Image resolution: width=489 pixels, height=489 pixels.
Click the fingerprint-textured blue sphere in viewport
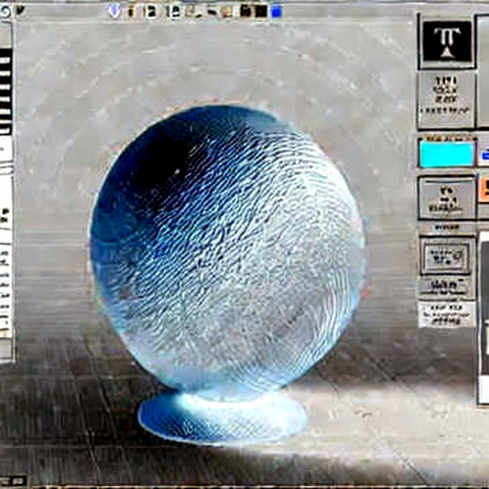pyautogui.click(x=227, y=247)
